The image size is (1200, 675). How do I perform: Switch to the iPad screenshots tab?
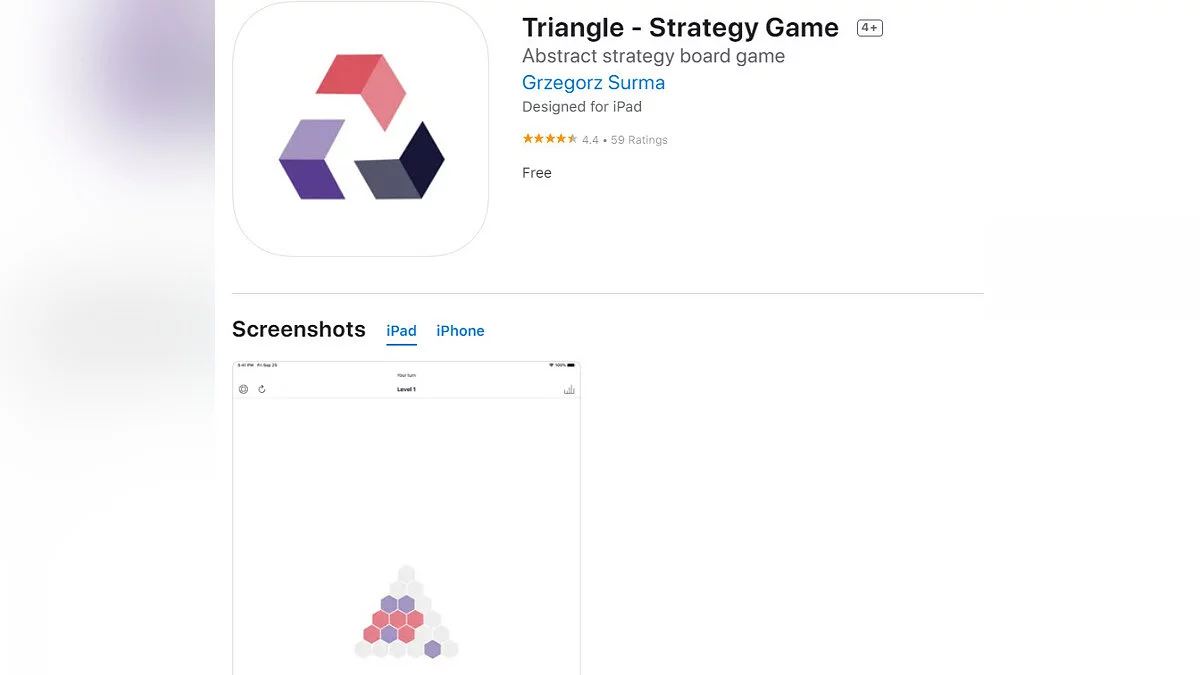click(402, 331)
